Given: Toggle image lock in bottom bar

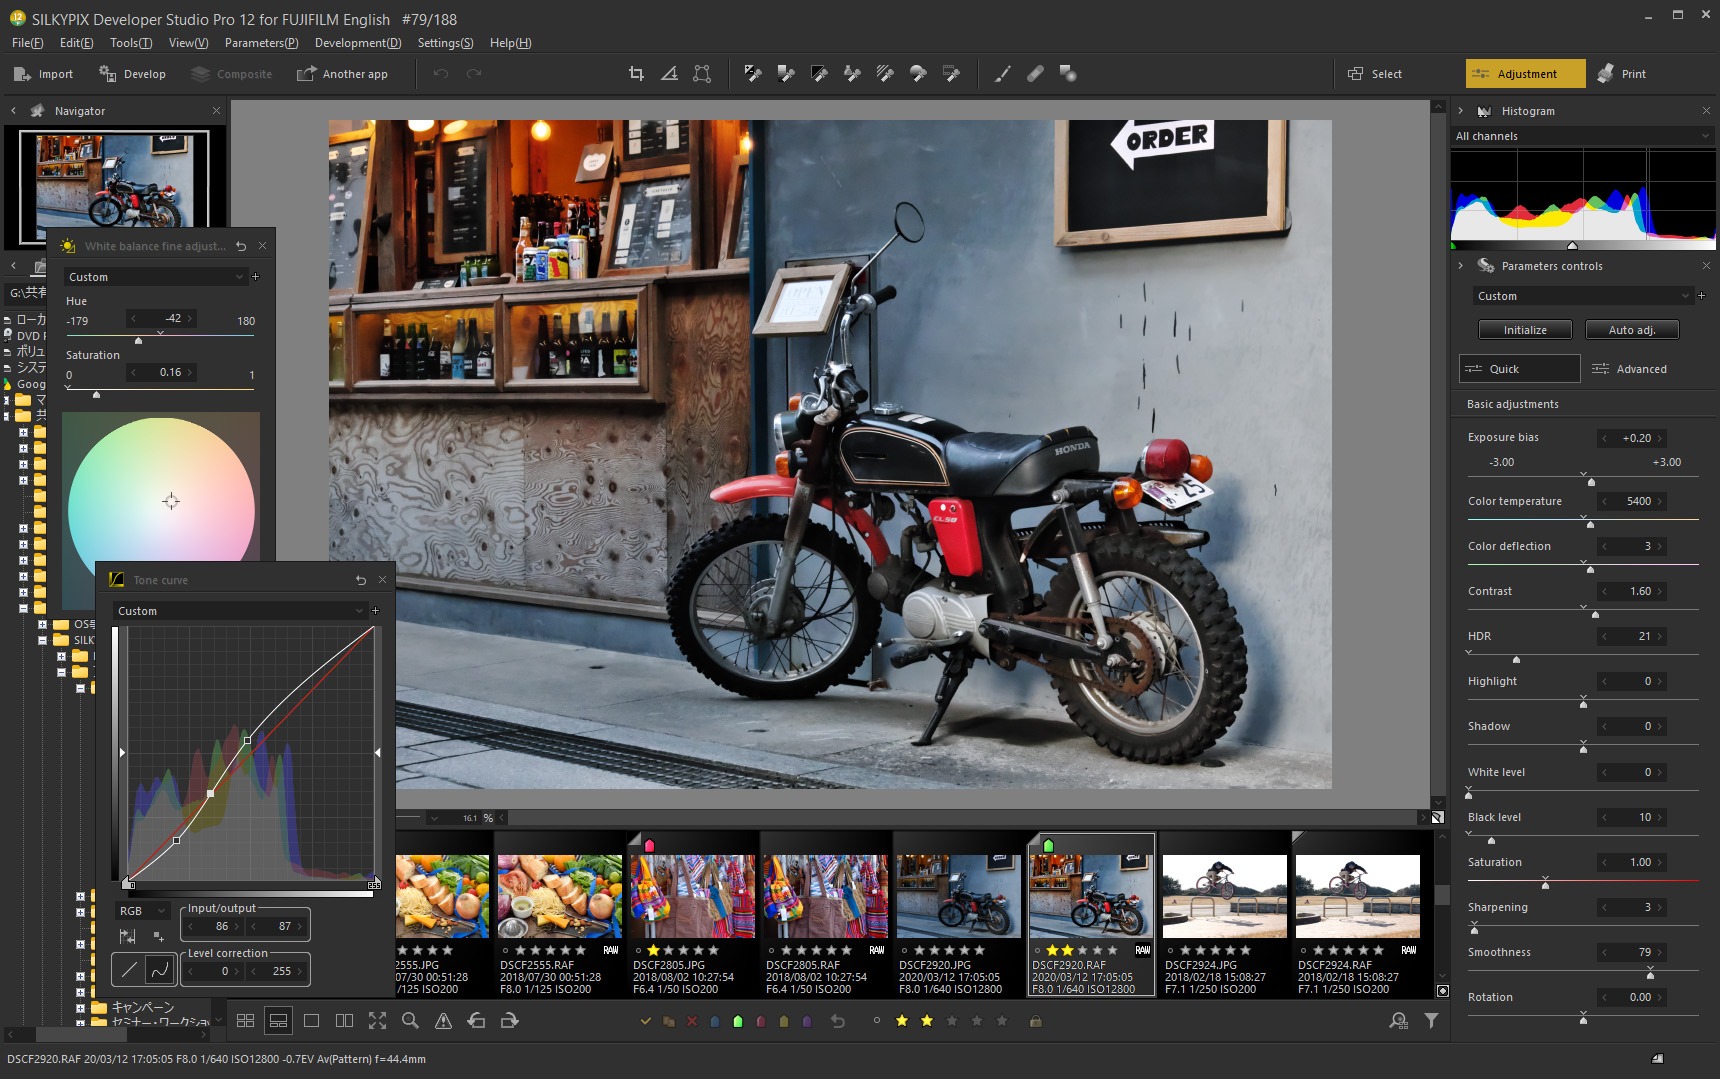Looking at the screenshot, I should [x=1036, y=1021].
